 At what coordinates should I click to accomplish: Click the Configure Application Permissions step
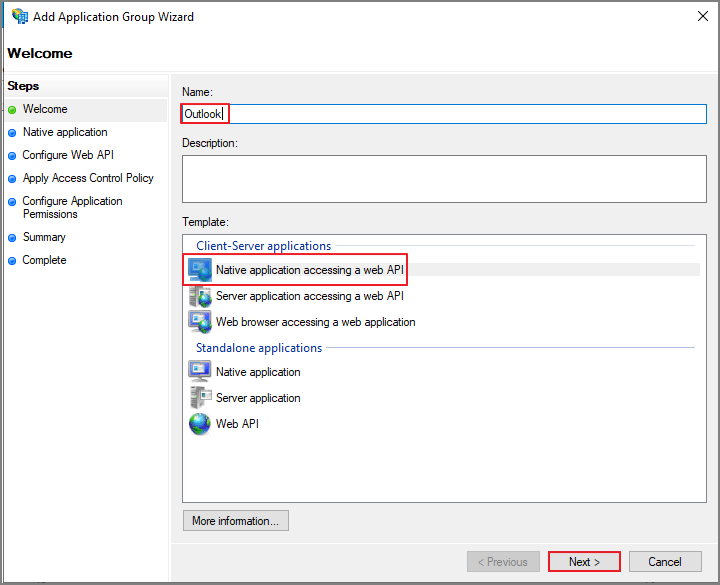pos(73,208)
